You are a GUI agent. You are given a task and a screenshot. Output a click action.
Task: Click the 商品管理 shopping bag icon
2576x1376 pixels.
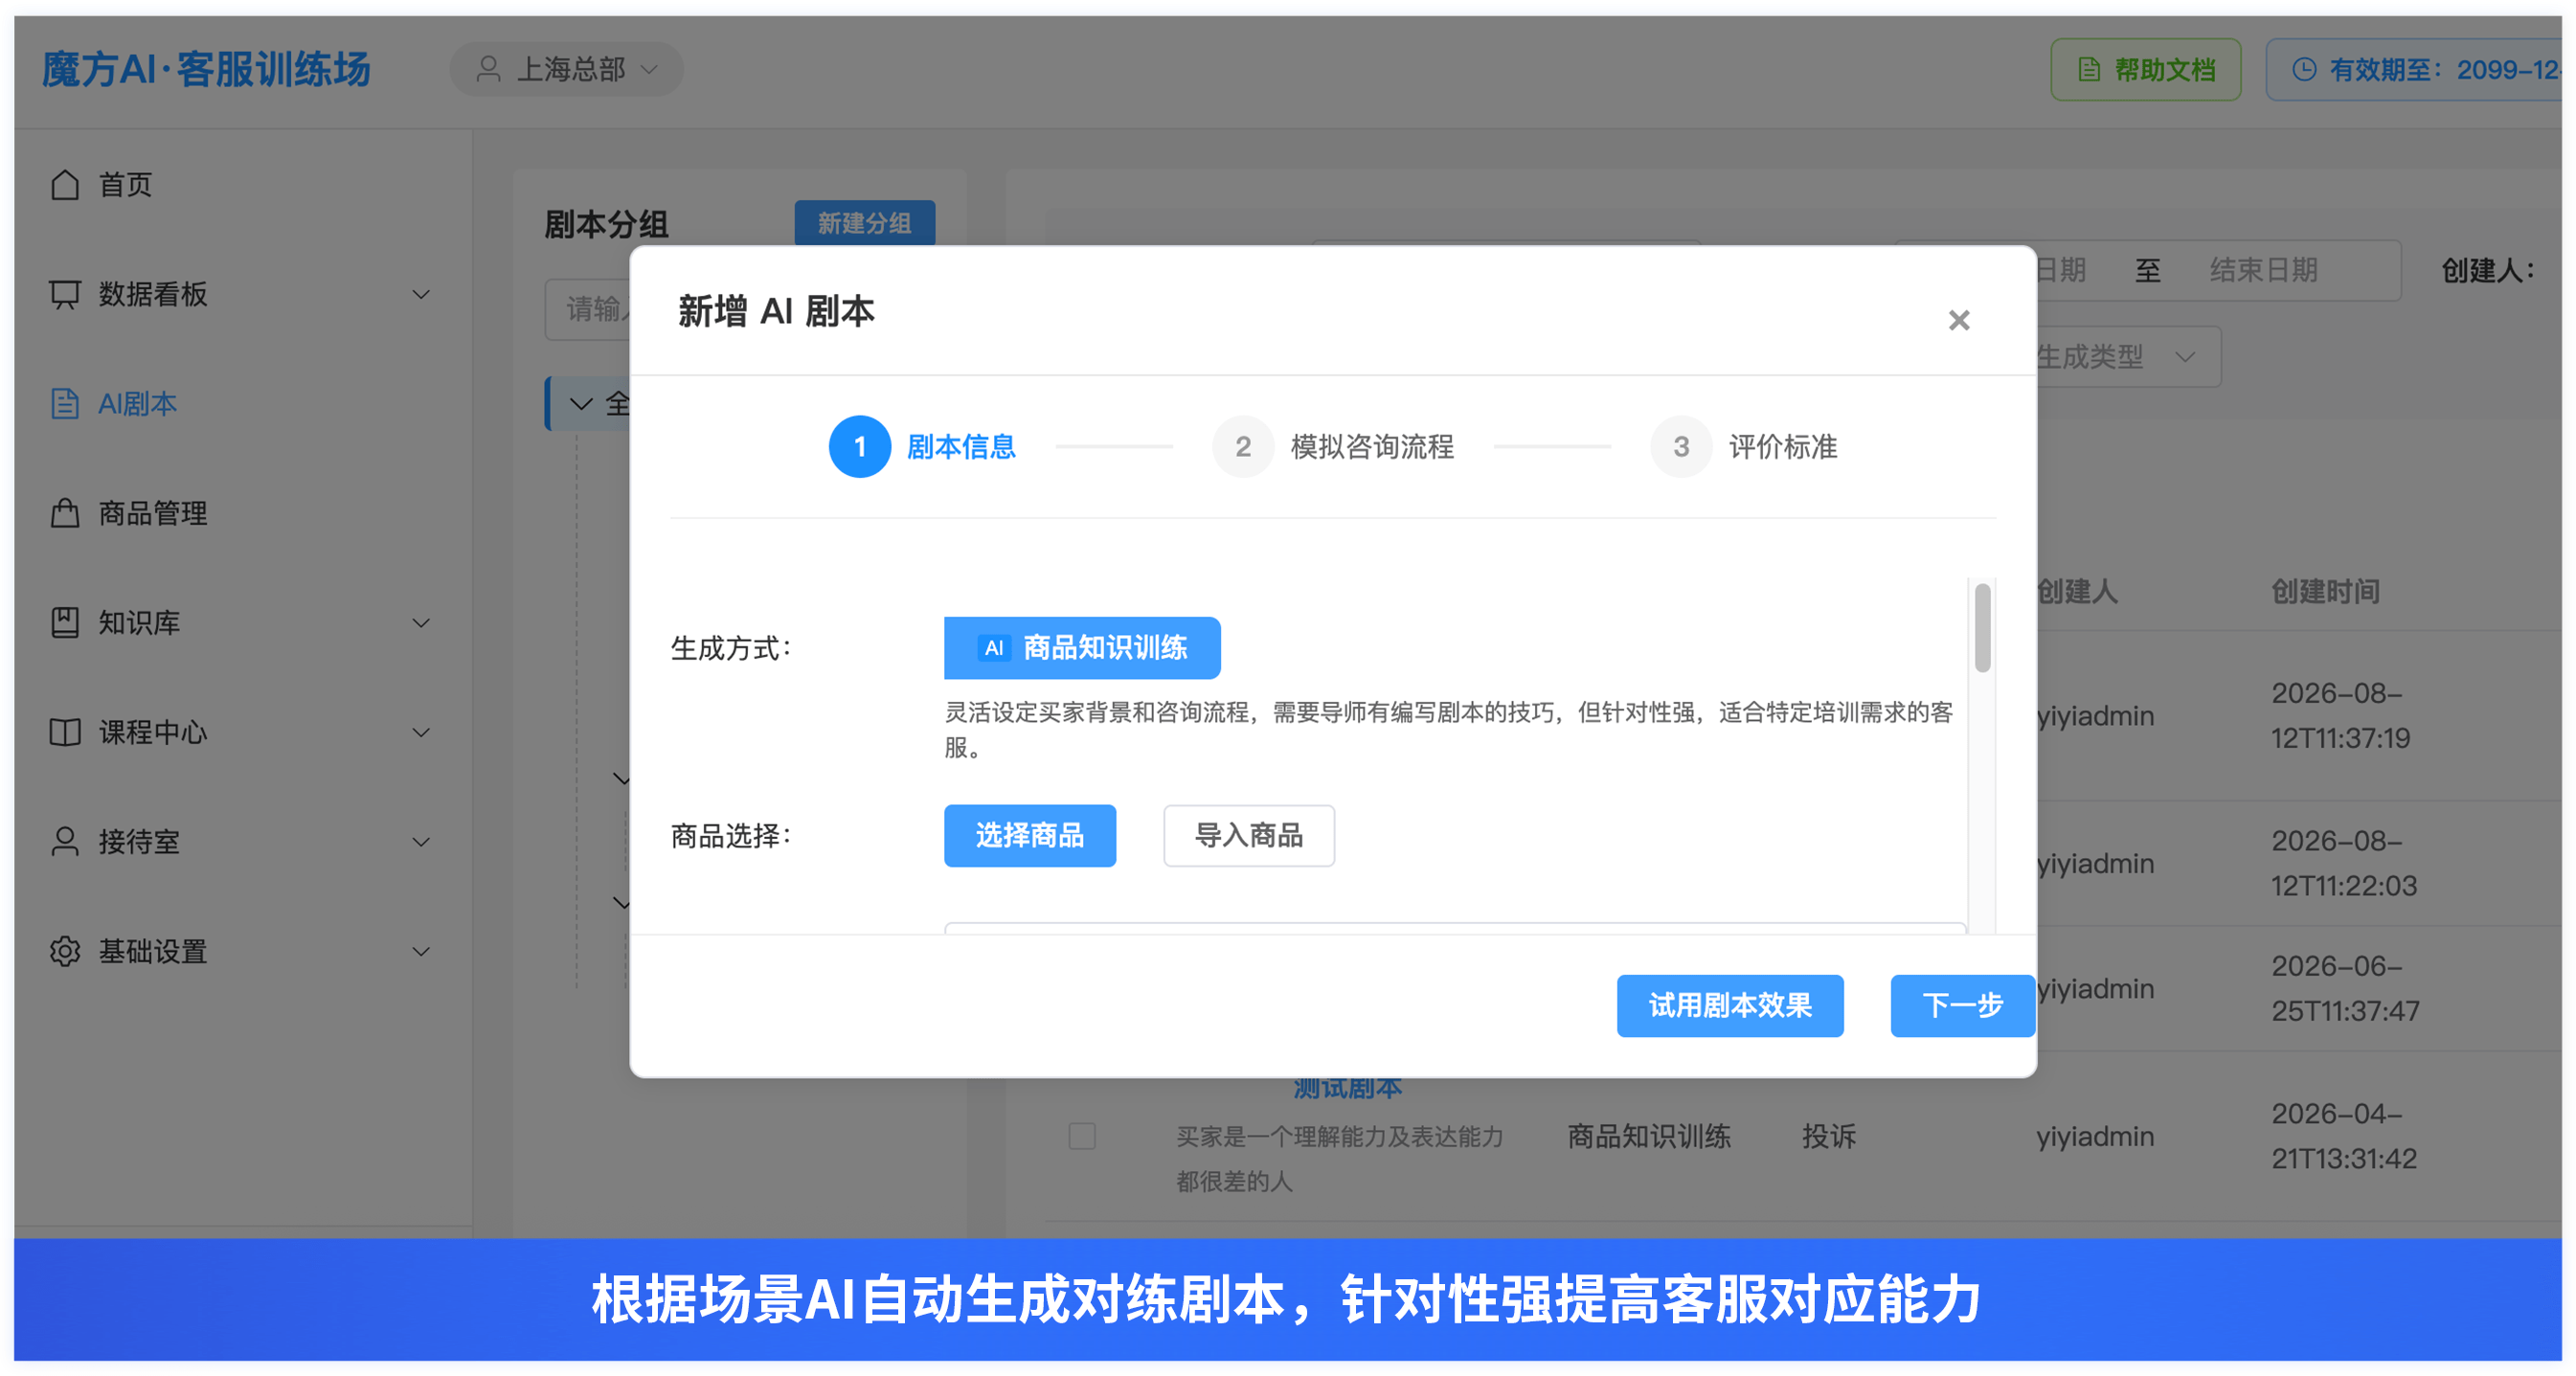coord(65,513)
